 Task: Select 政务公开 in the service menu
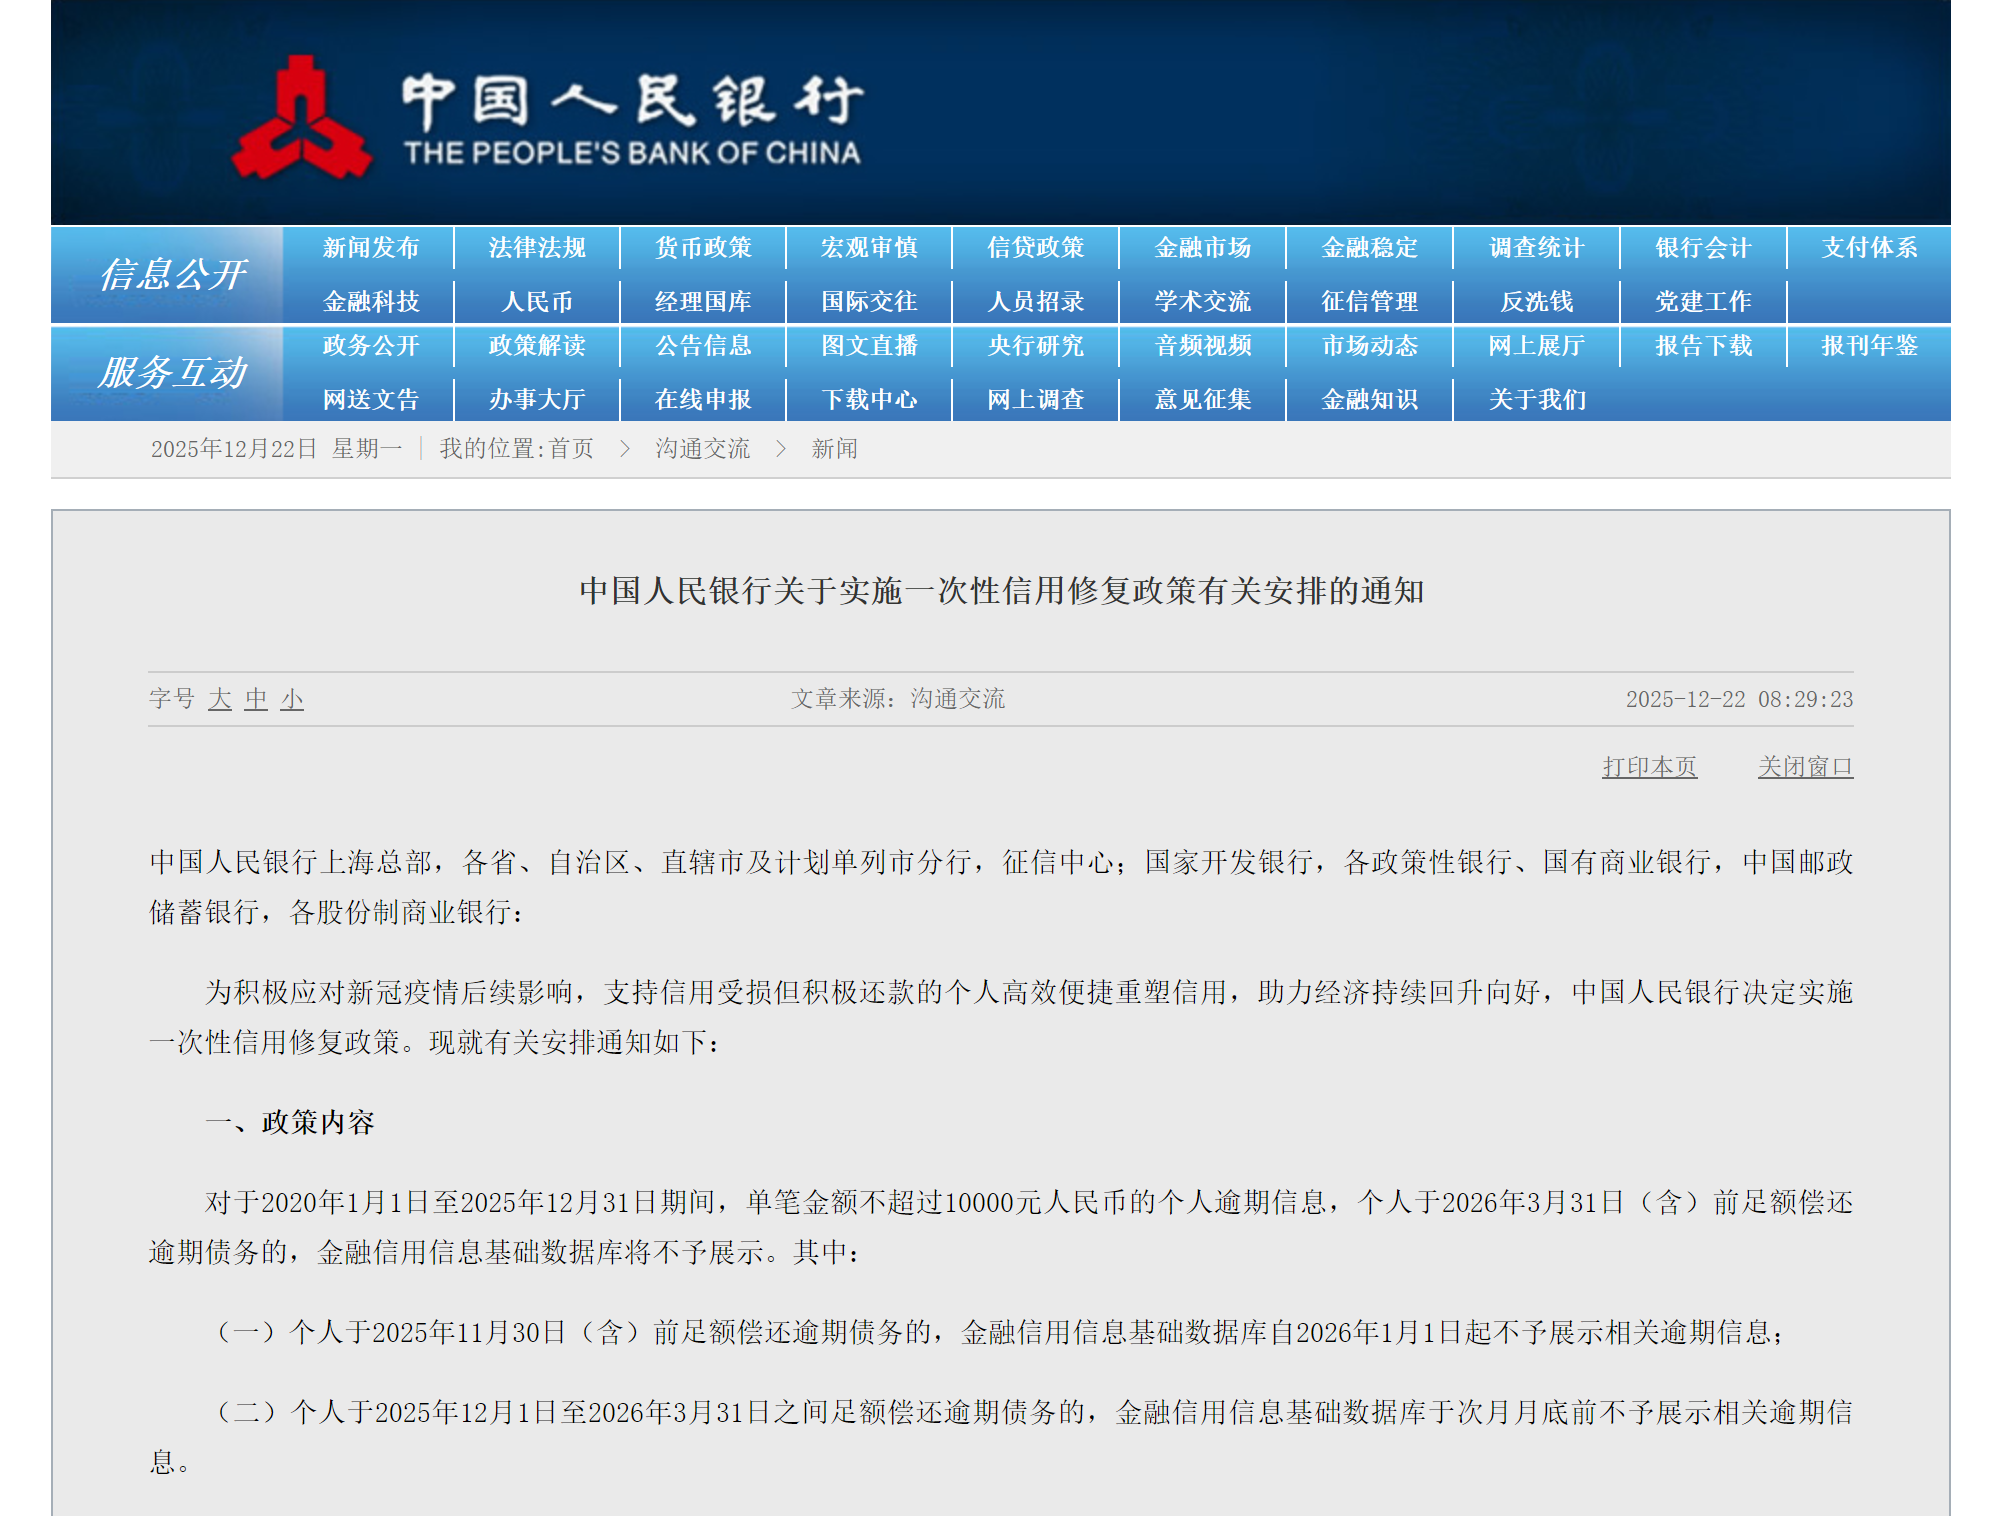pos(371,346)
